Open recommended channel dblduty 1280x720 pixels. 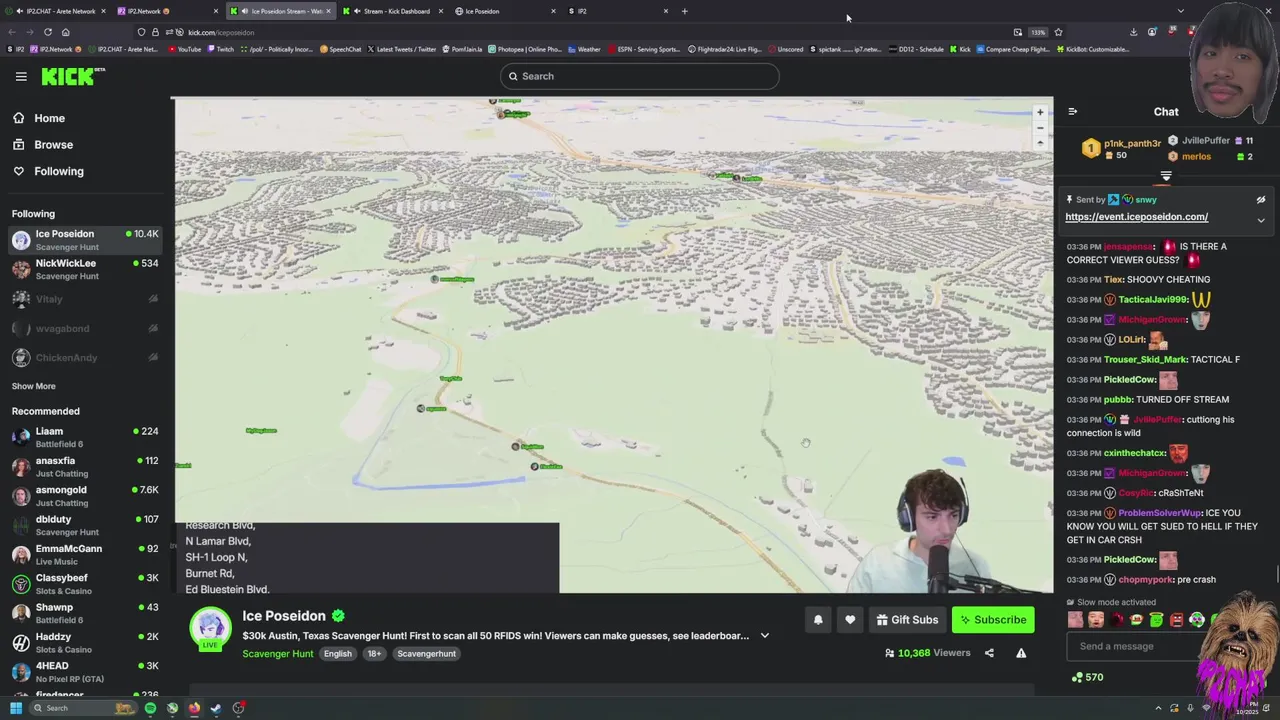point(85,525)
